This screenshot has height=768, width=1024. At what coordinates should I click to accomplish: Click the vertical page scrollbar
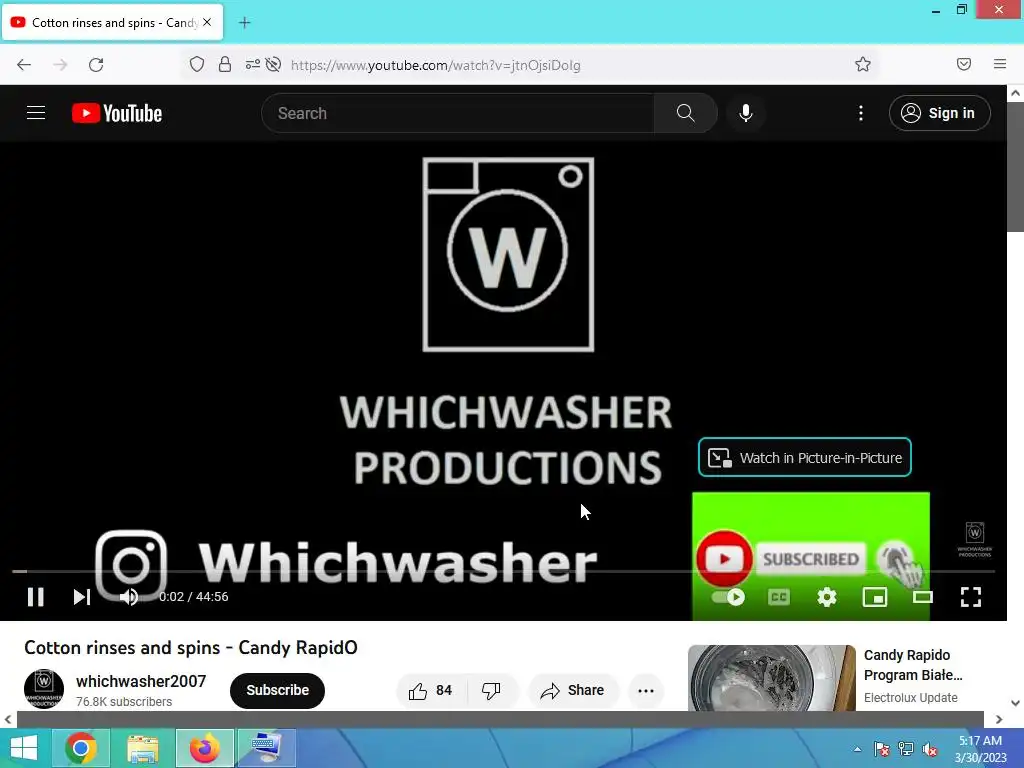click(1015, 167)
